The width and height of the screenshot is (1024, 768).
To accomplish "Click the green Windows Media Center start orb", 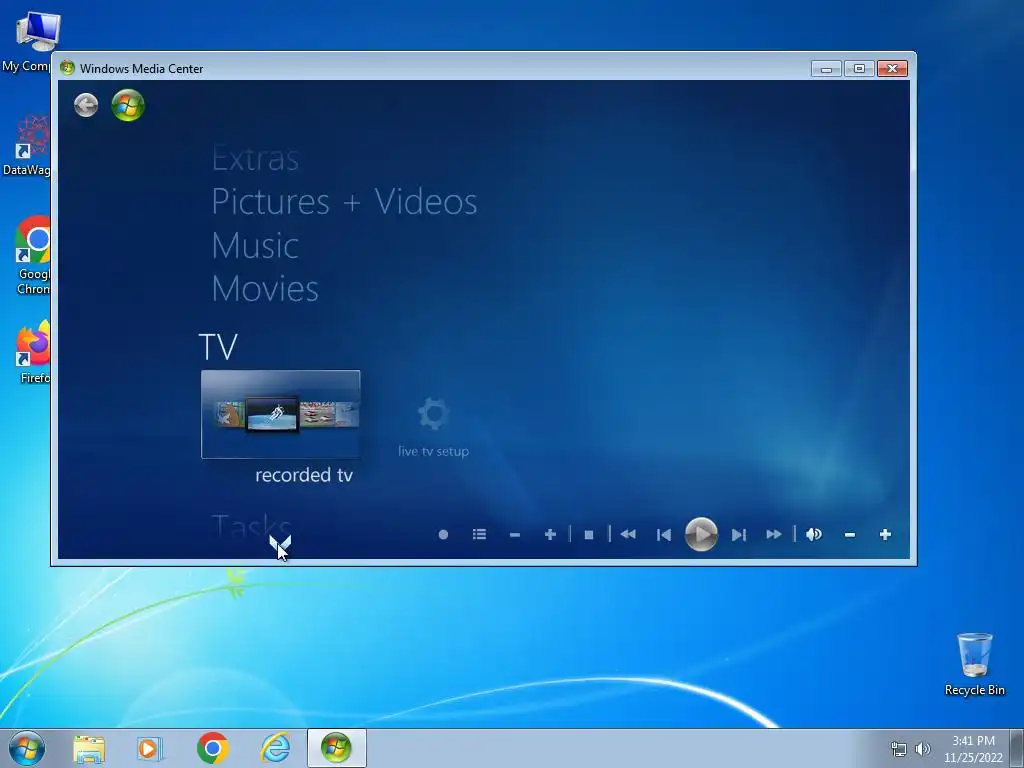I will [x=128, y=105].
